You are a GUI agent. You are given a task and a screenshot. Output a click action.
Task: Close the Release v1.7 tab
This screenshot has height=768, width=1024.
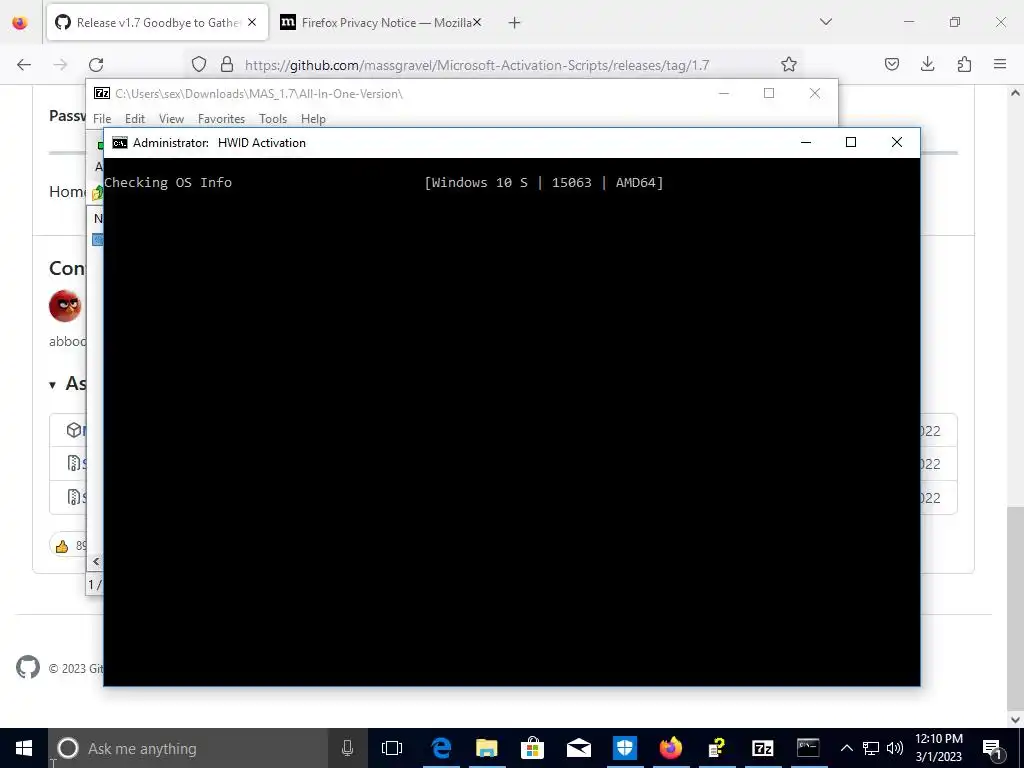pyautogui.click(x=252, y=22)
